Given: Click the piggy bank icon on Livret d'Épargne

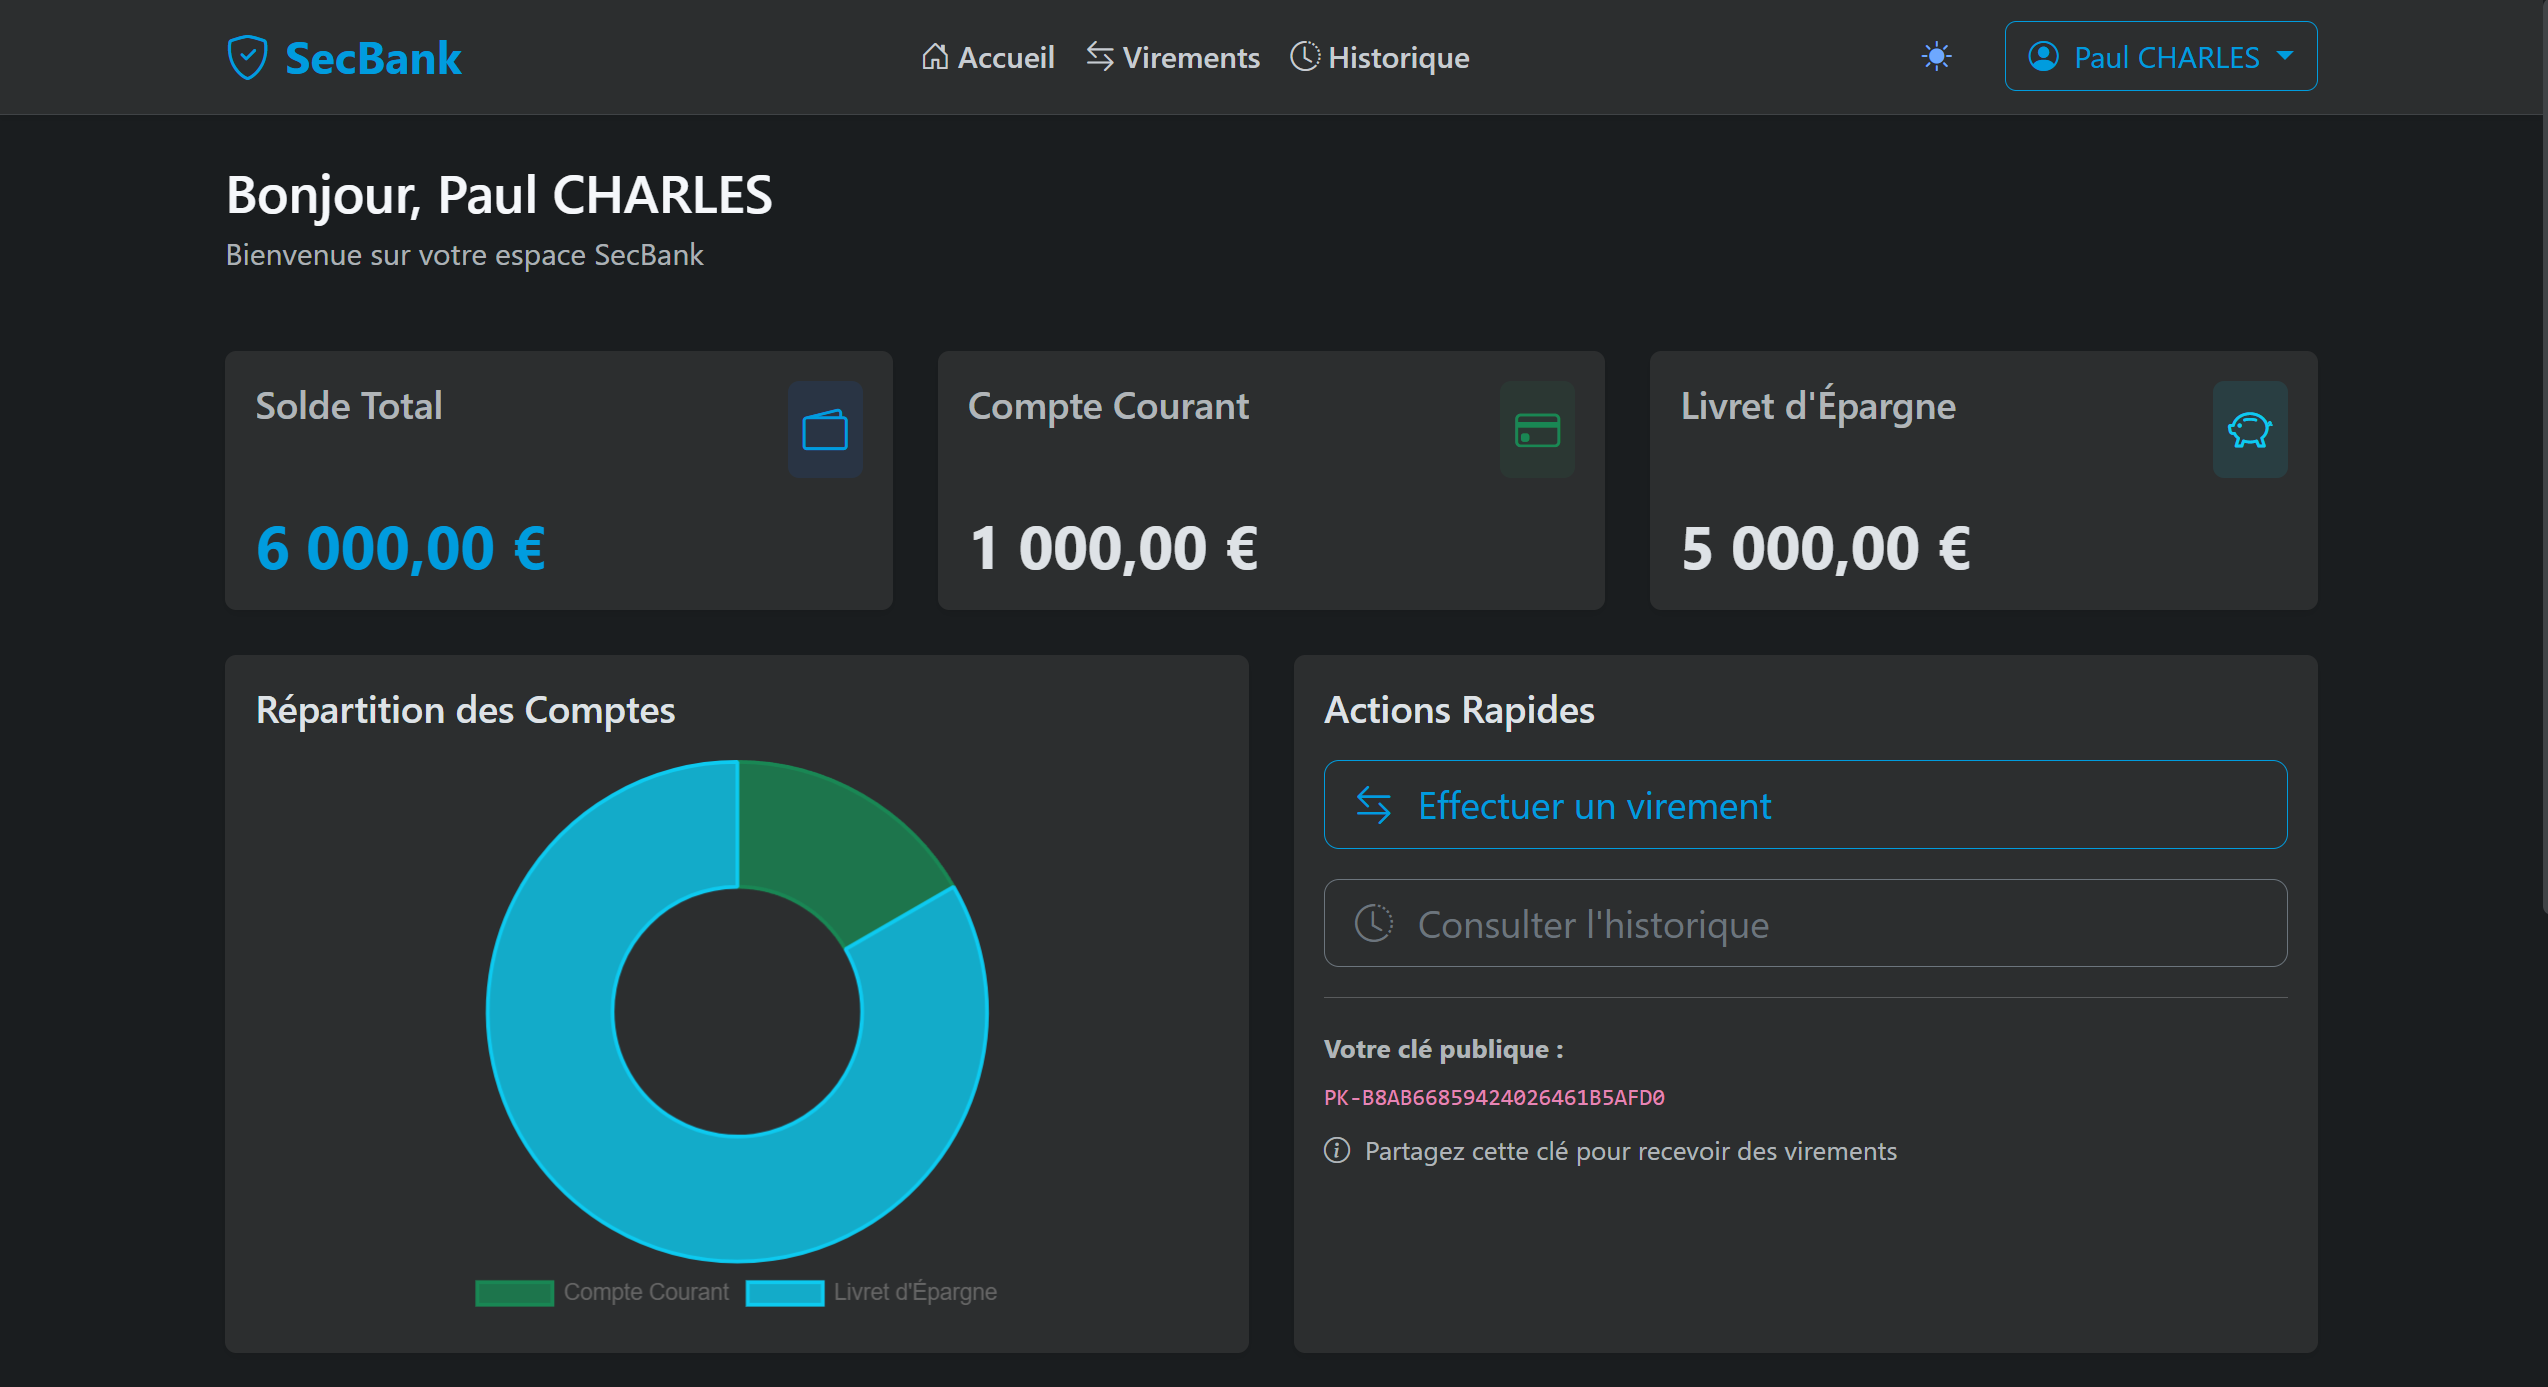Looking at the screenshot, I should point(2250,428).
